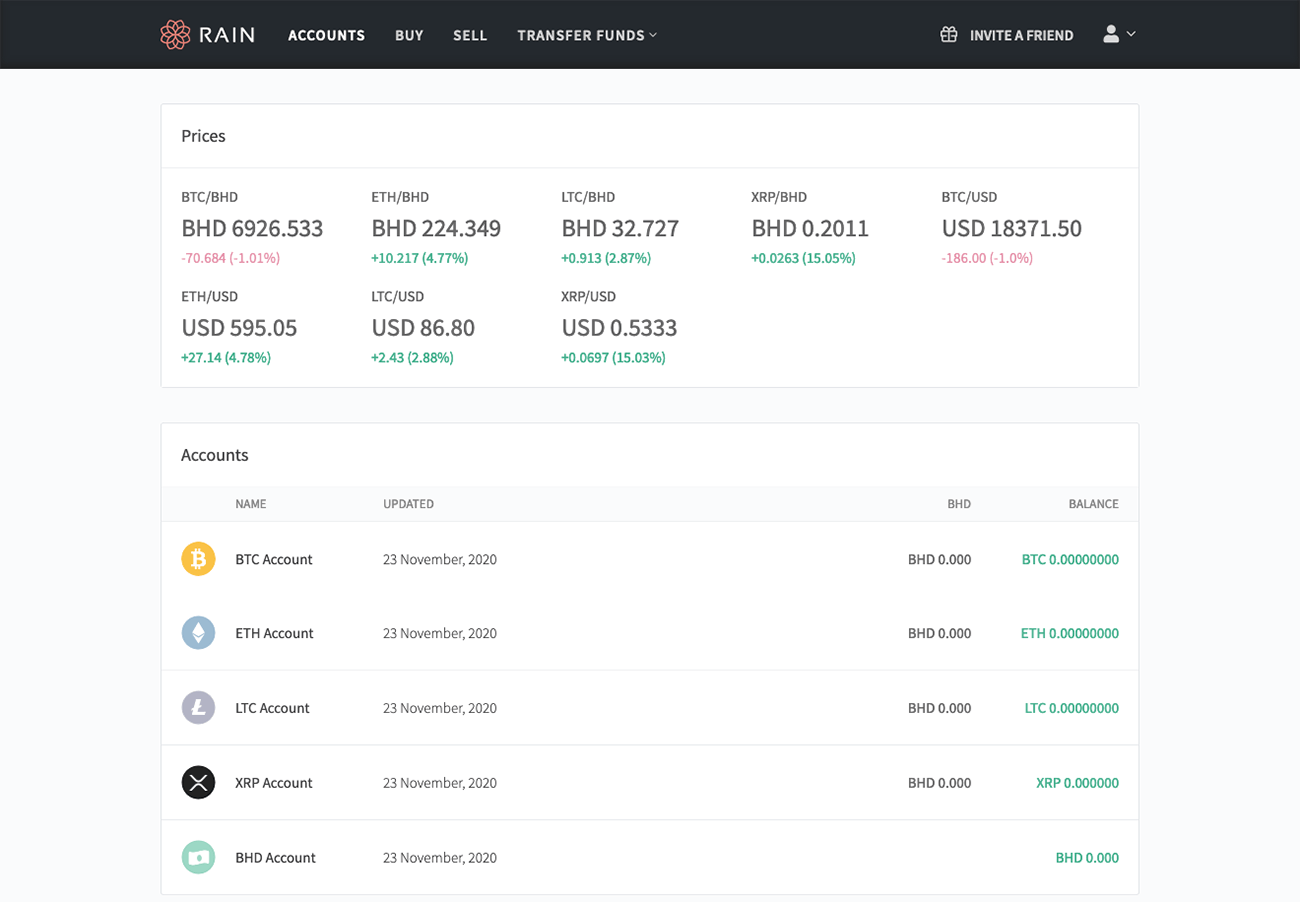
Task: Click the NAME column header
Action: (251, 504)
